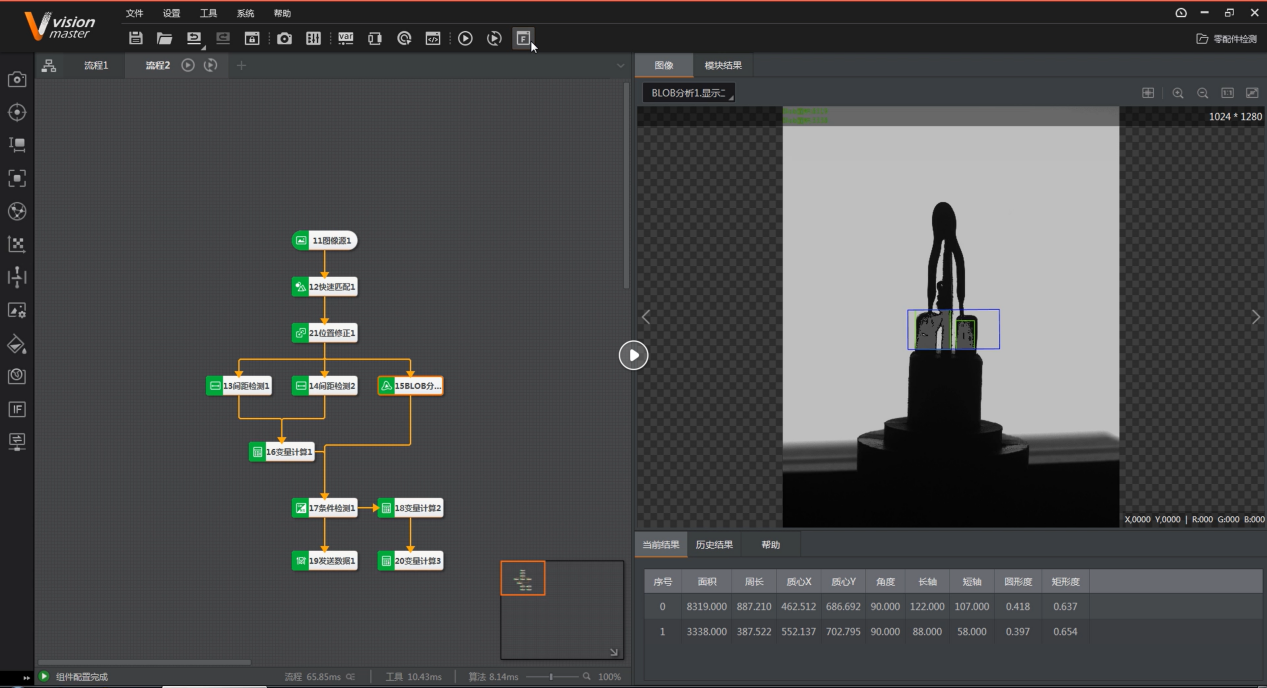
Task: Click the run once play icon in toolbar
Action: click(x=465, y=39)
